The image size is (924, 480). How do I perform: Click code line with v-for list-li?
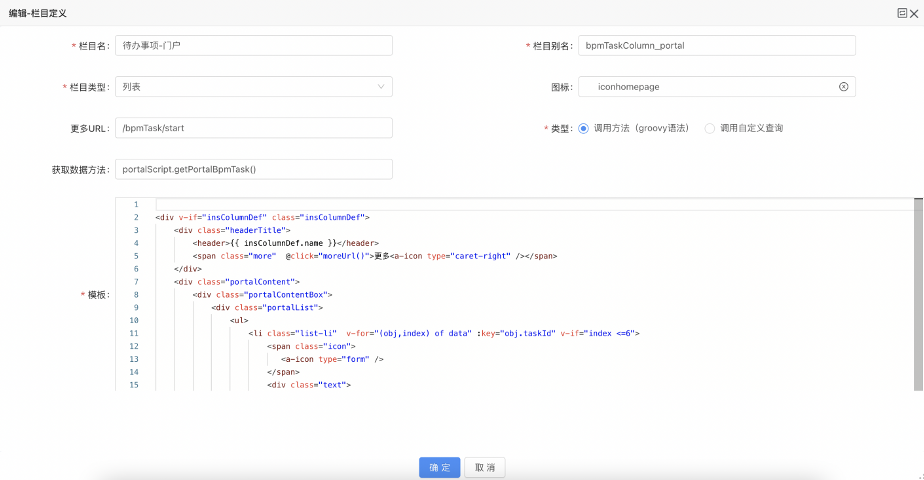pos(444,333)
